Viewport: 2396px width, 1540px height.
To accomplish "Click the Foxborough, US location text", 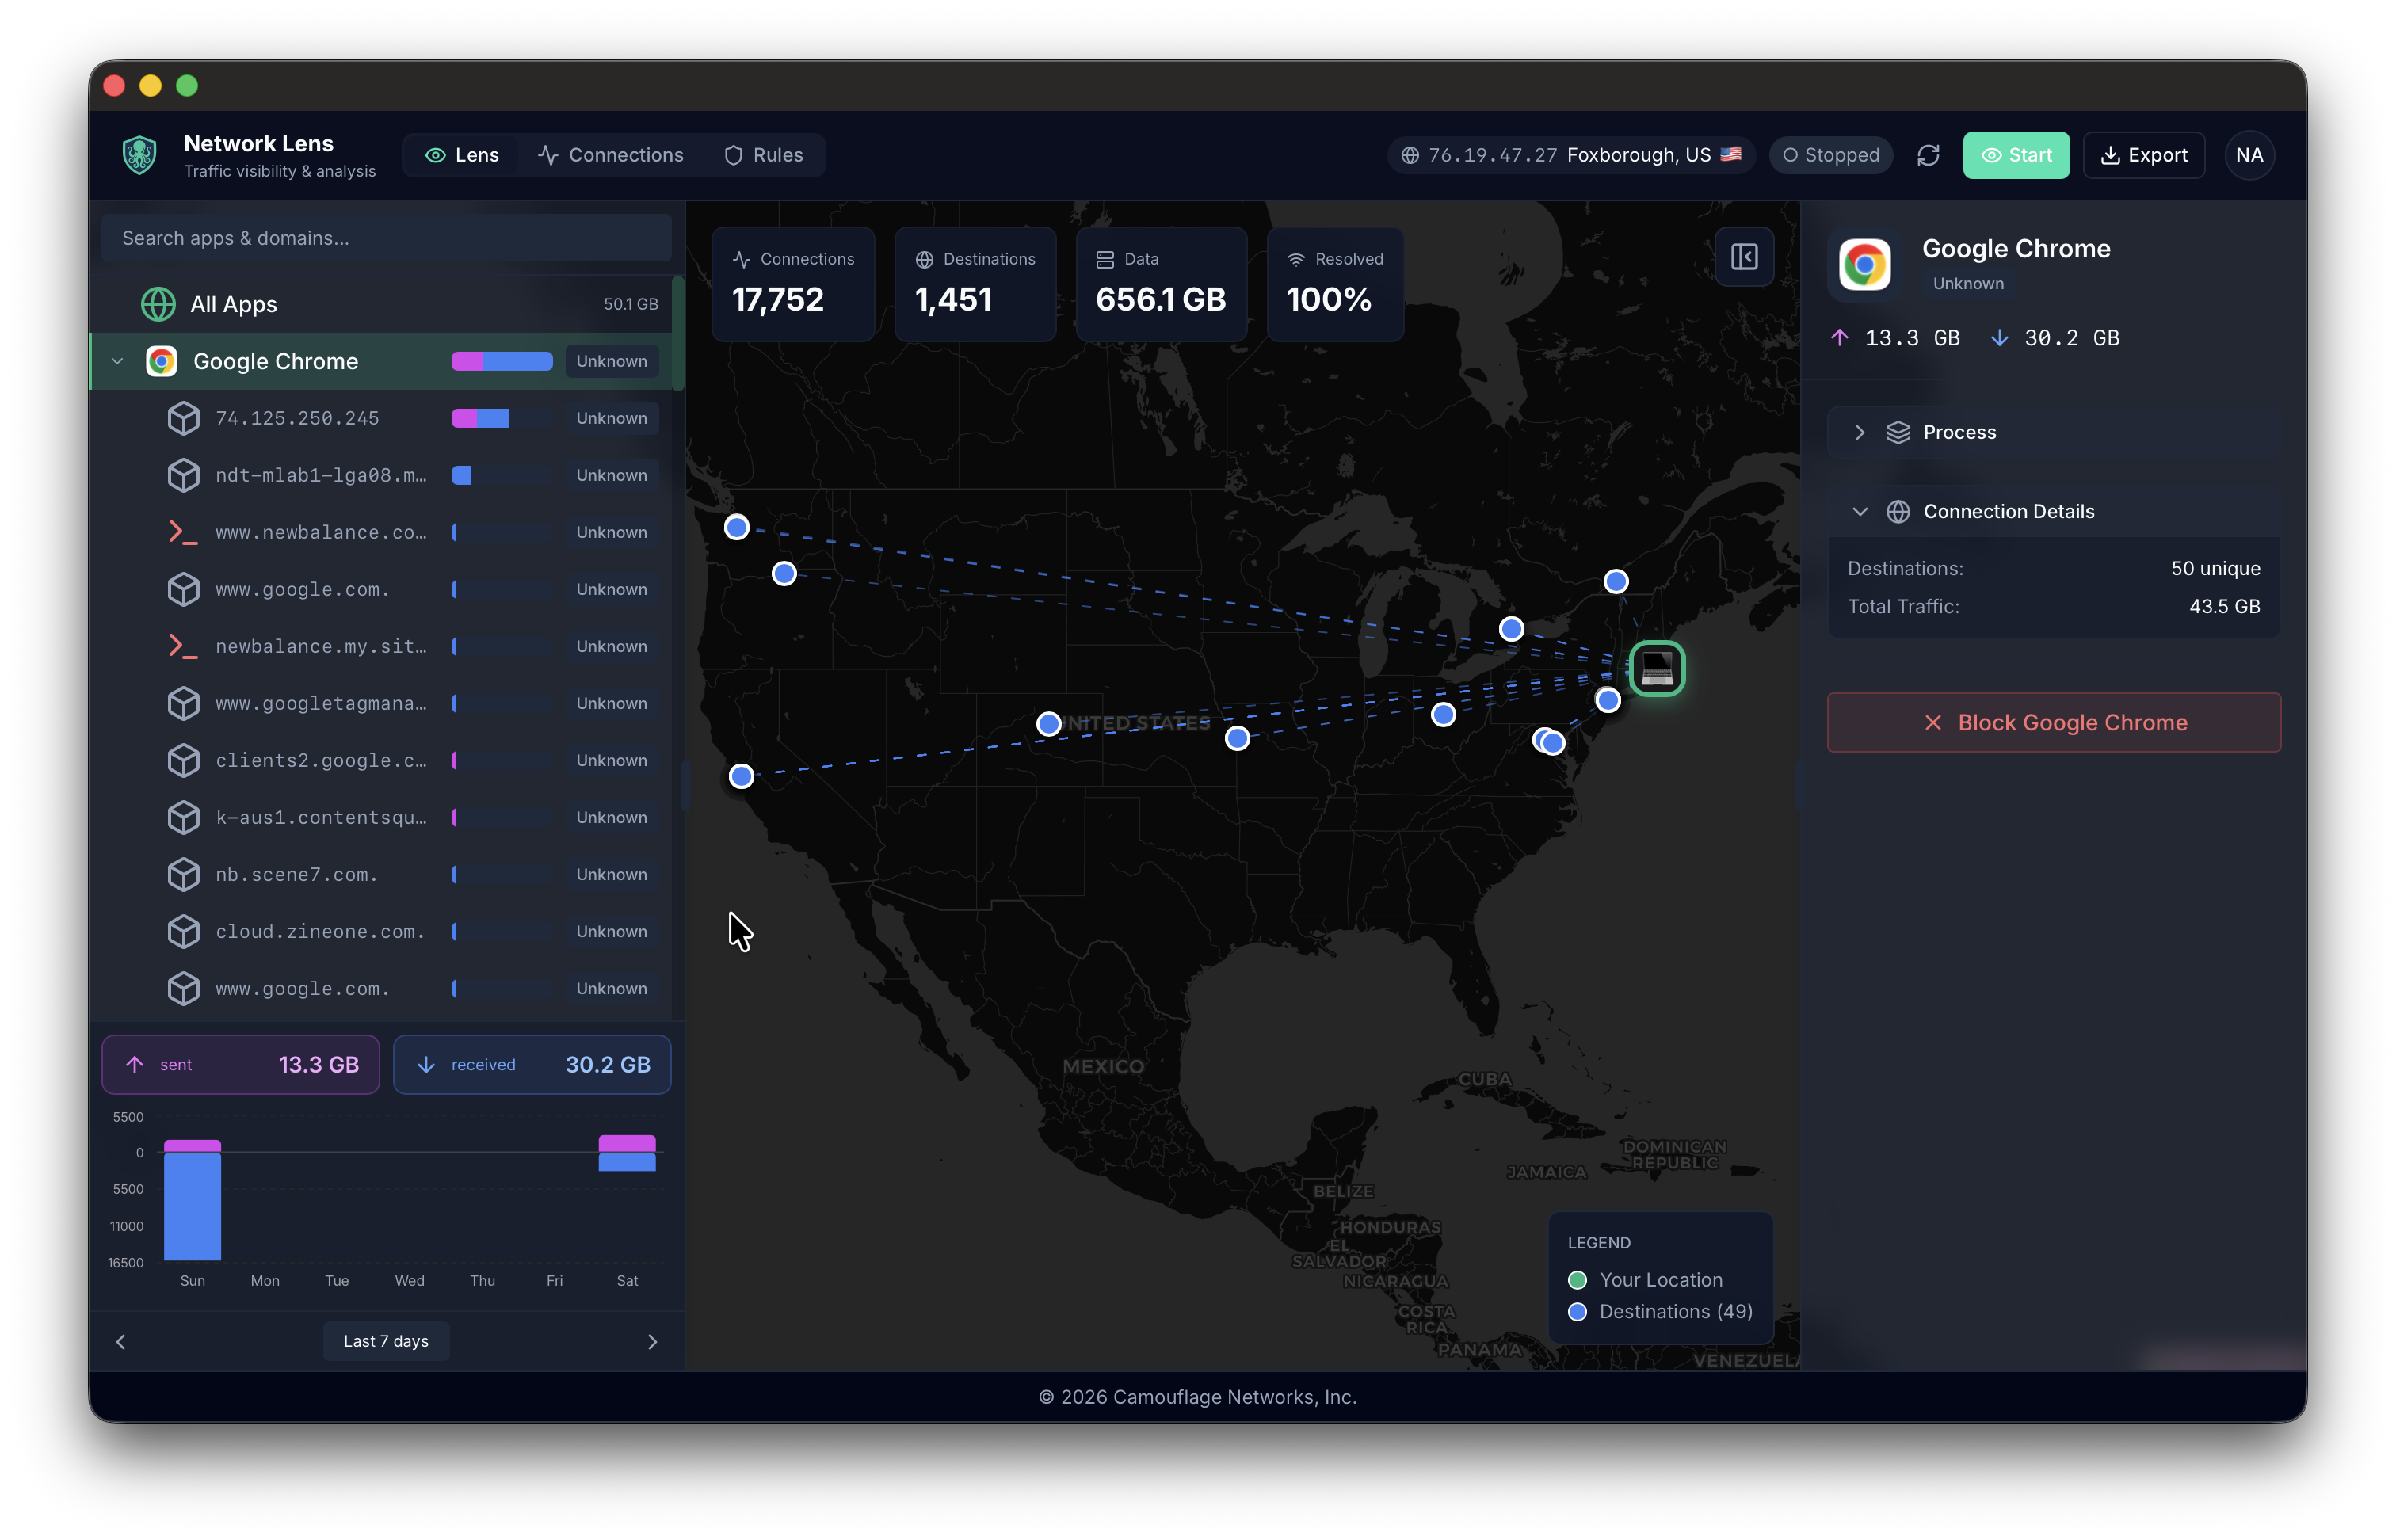I will pos(1638,155).
